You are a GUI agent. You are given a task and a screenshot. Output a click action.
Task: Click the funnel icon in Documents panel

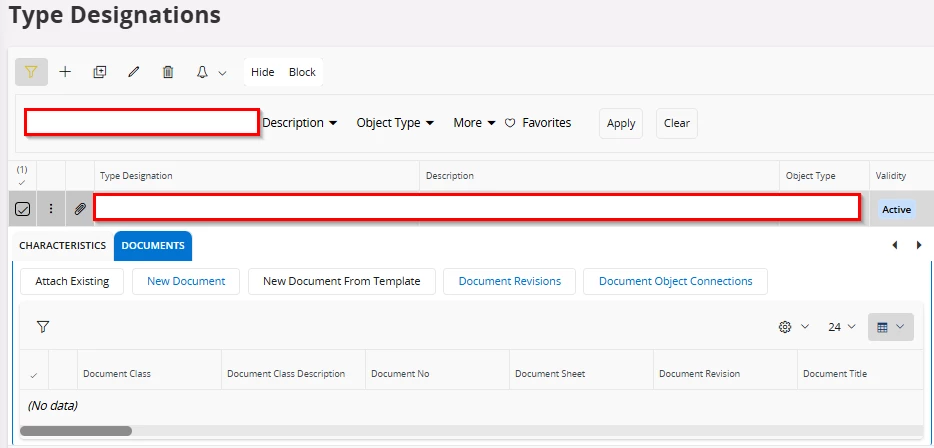[x=43, y=327]
